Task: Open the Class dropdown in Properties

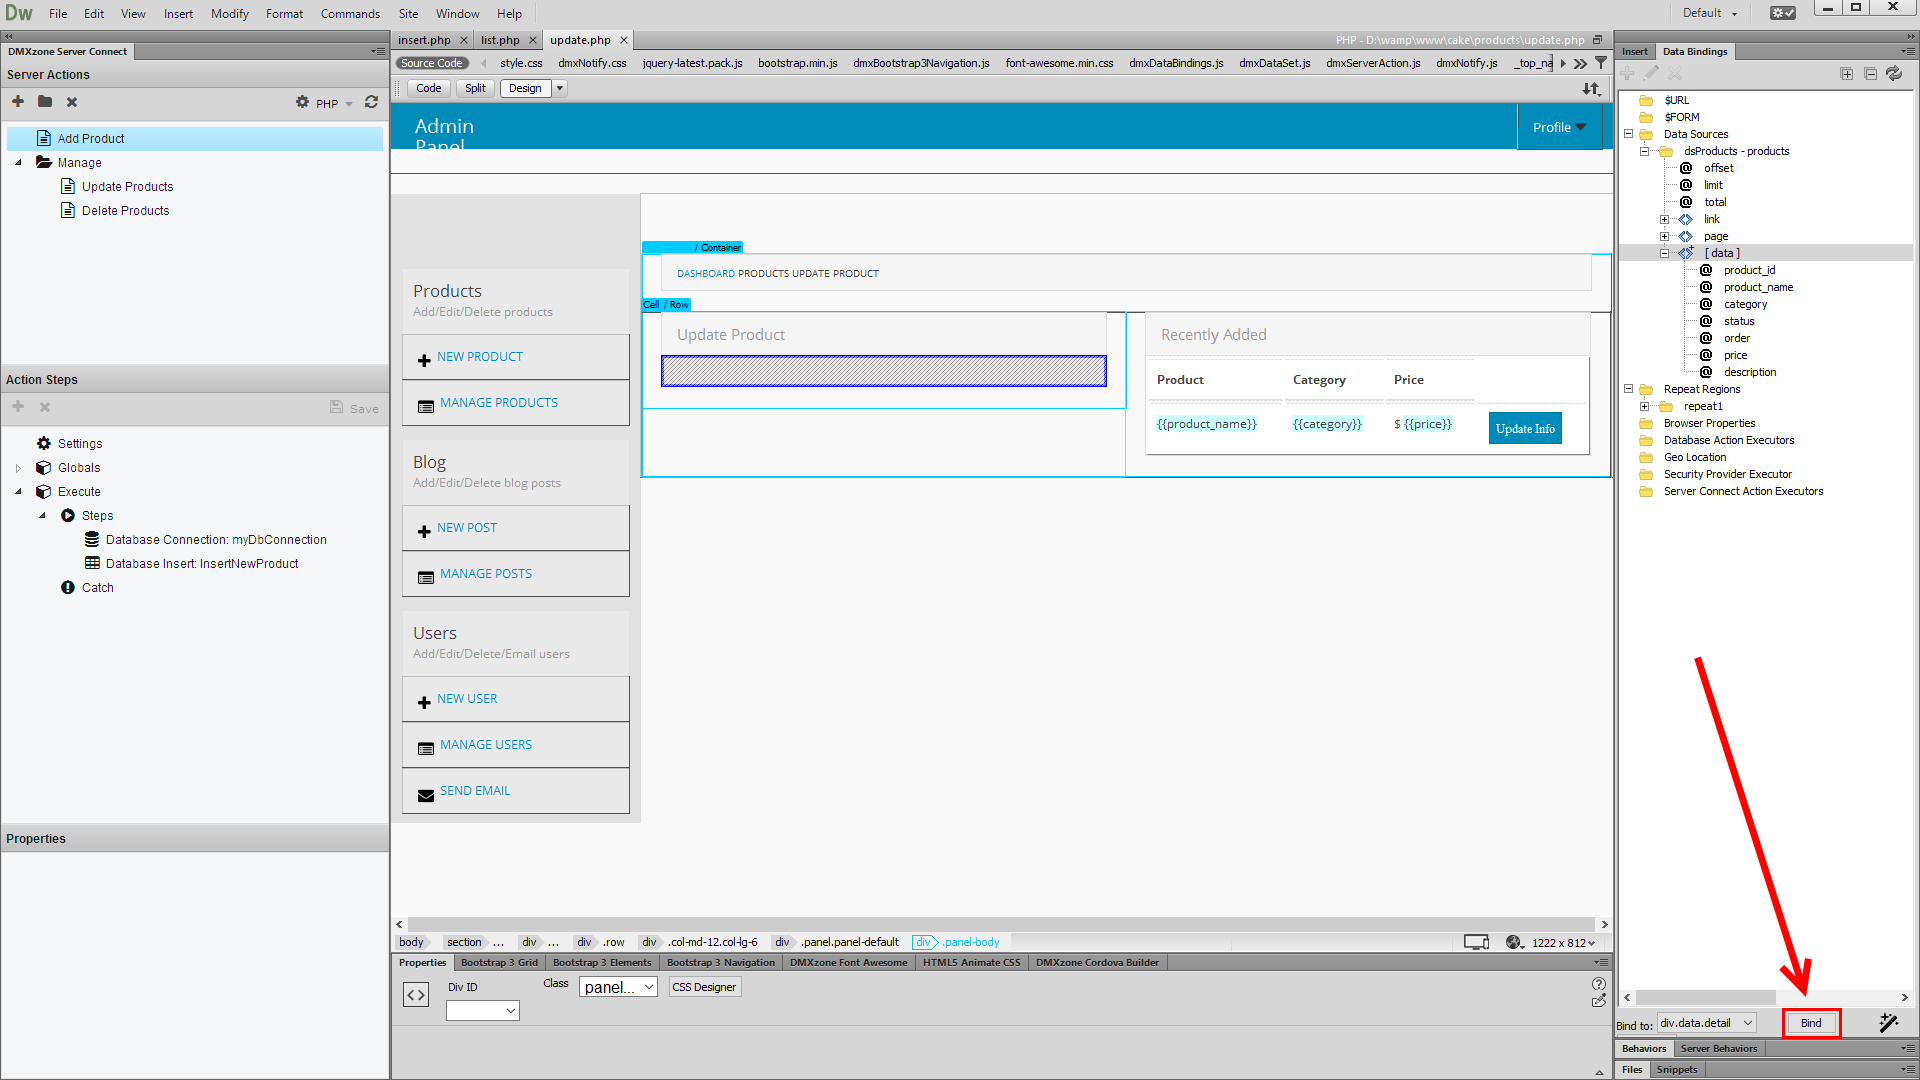Action: click(618, 987)
